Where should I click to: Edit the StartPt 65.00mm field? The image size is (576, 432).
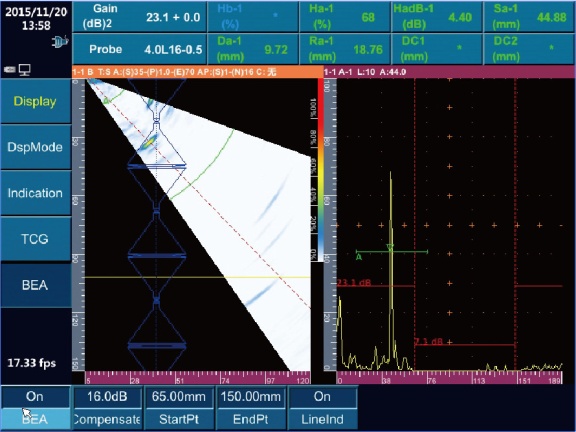(179, 408)
